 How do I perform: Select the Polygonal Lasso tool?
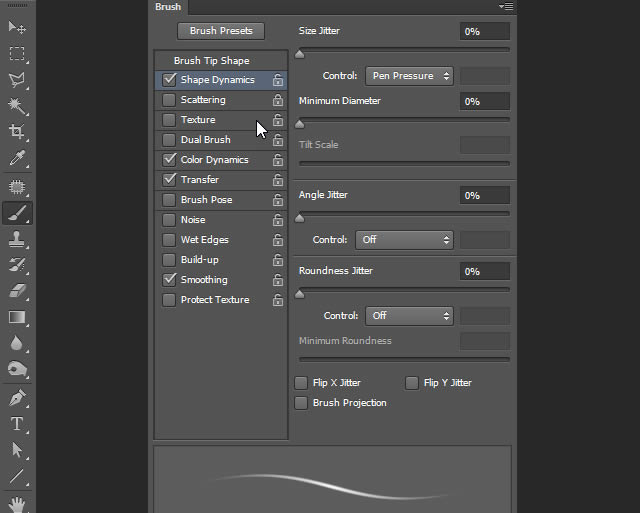click(17, 80)
